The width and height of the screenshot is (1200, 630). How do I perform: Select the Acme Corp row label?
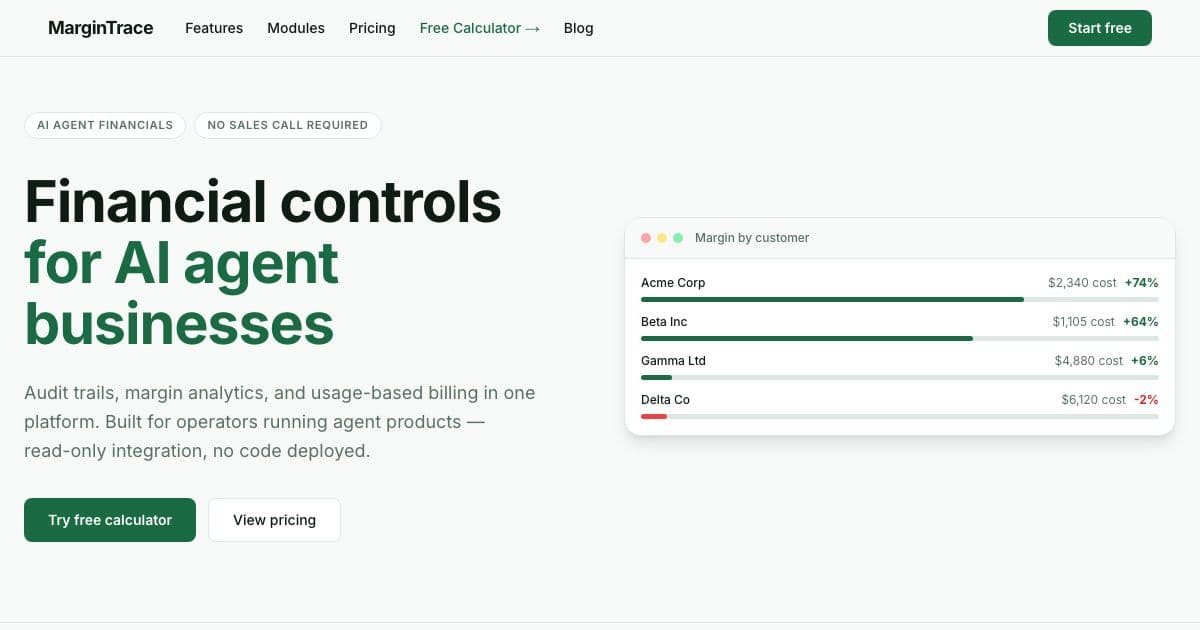673,283
